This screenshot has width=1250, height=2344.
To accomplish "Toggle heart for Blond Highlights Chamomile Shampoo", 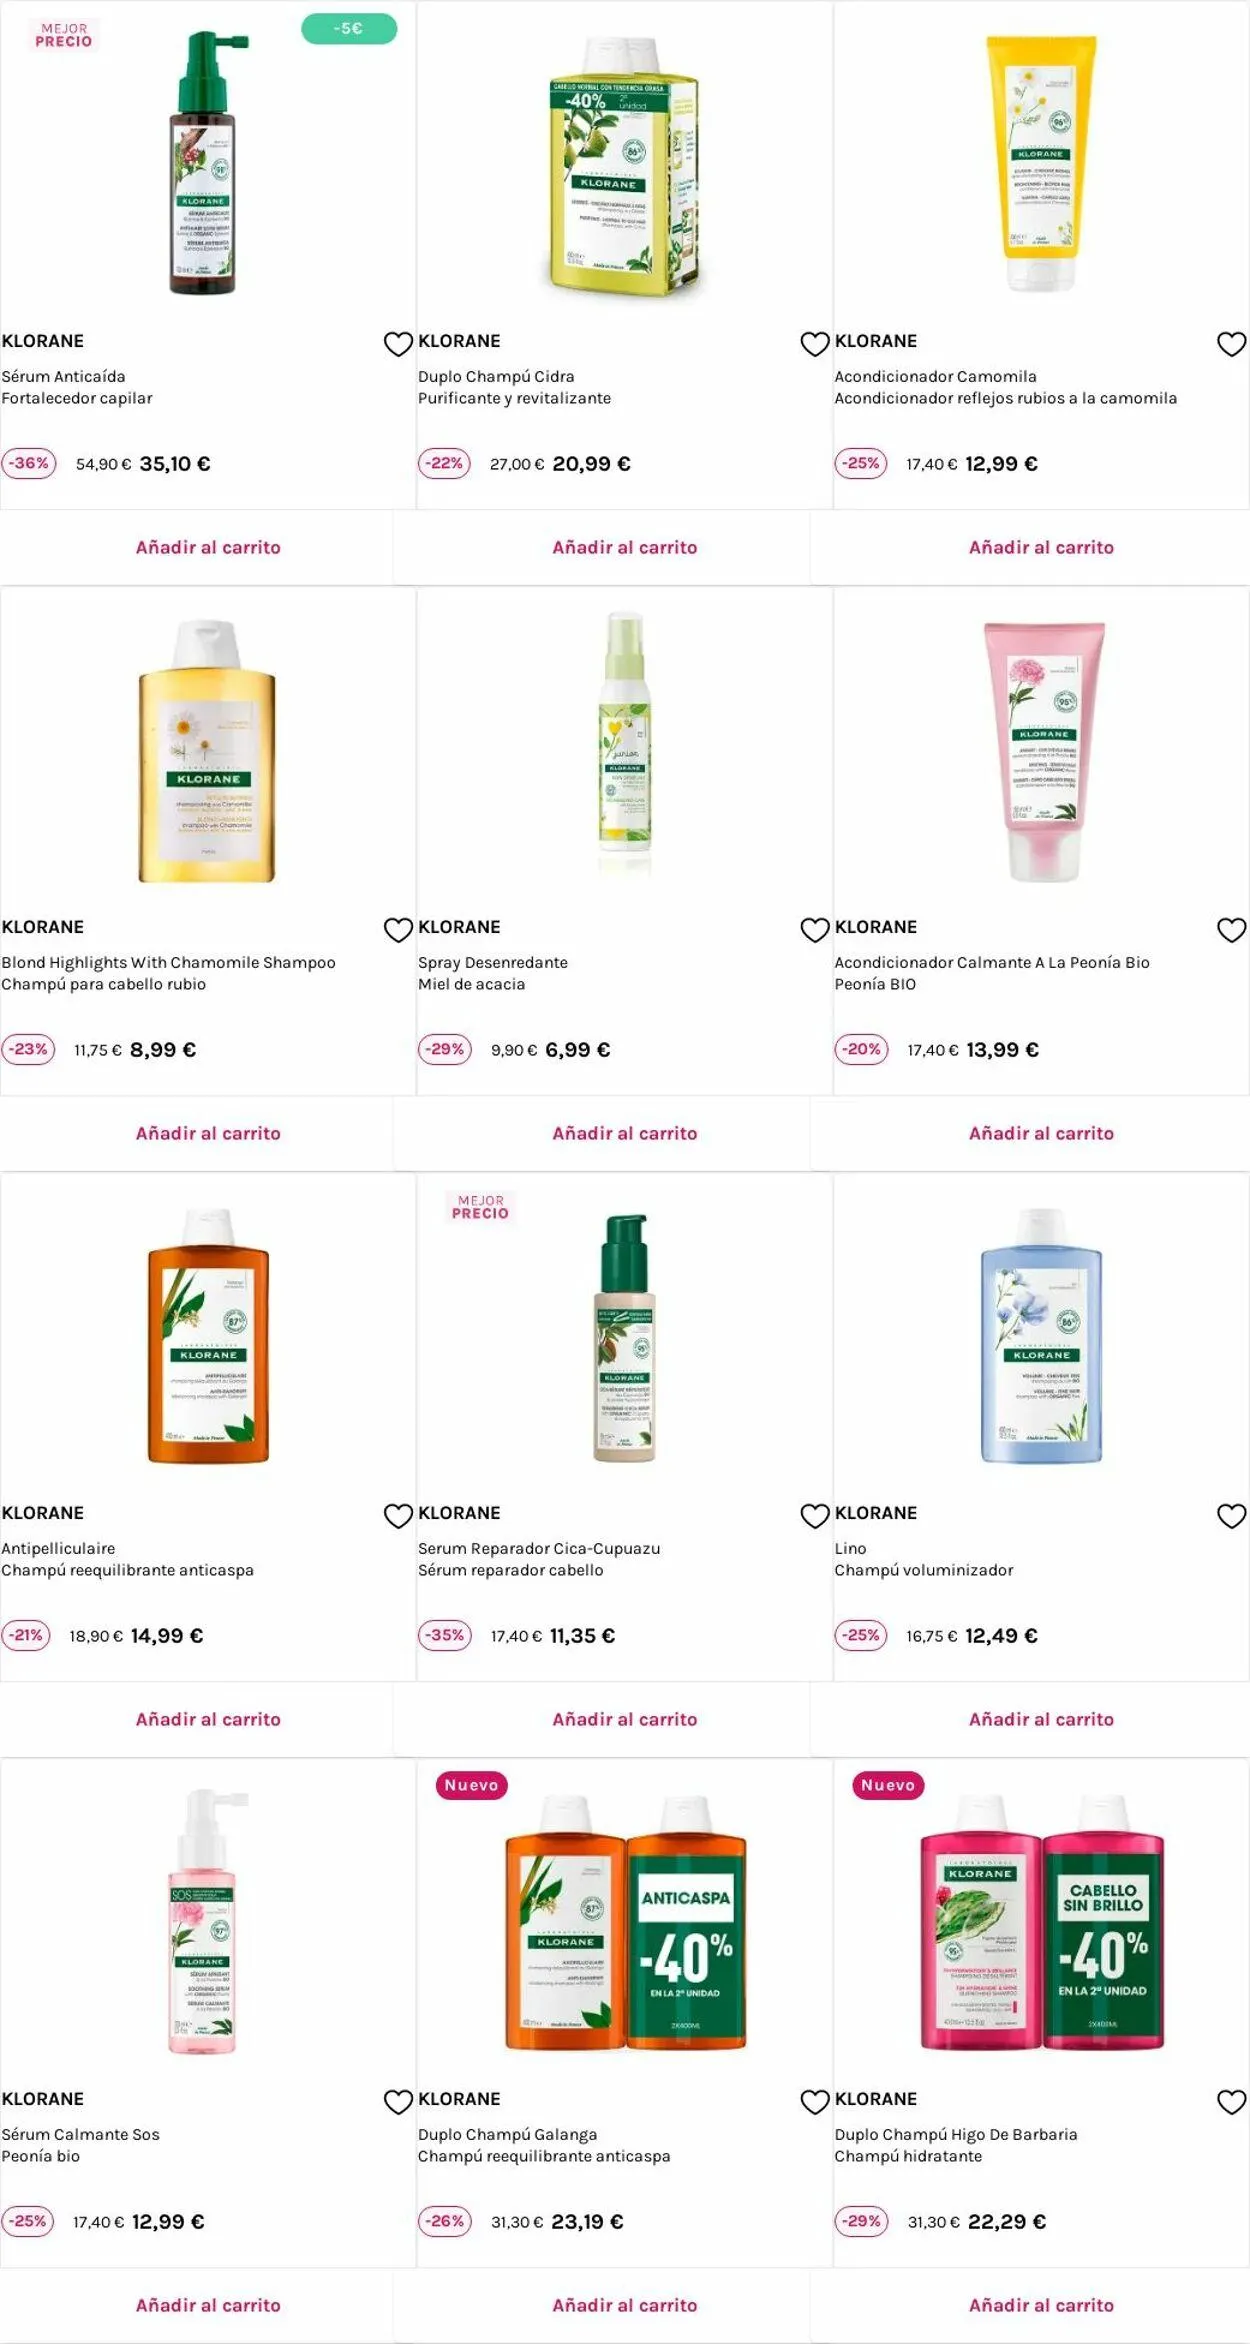I will pos(398,930).
